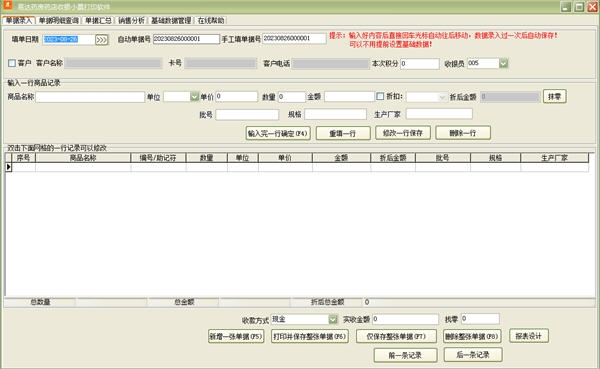Click the 批号 input field

click(247, 114)
